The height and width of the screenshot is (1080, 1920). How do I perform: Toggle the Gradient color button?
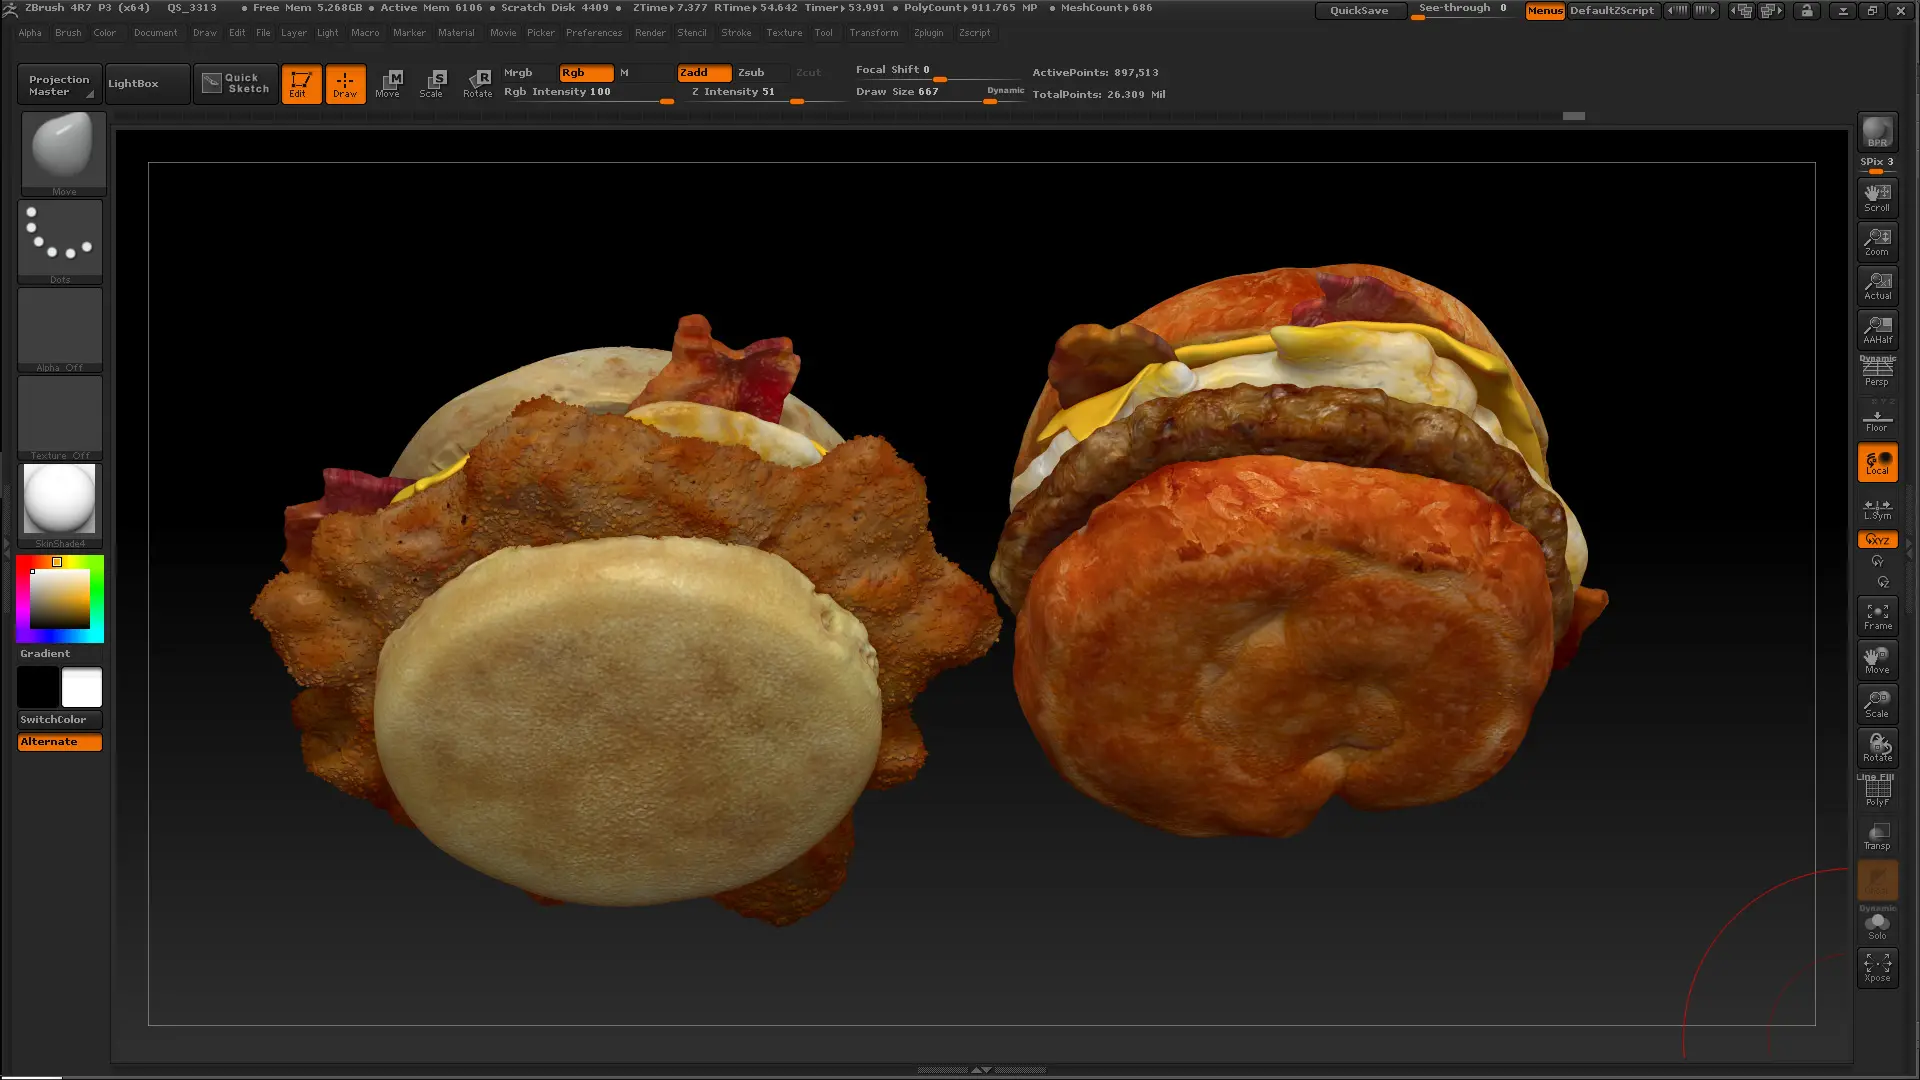60,654
